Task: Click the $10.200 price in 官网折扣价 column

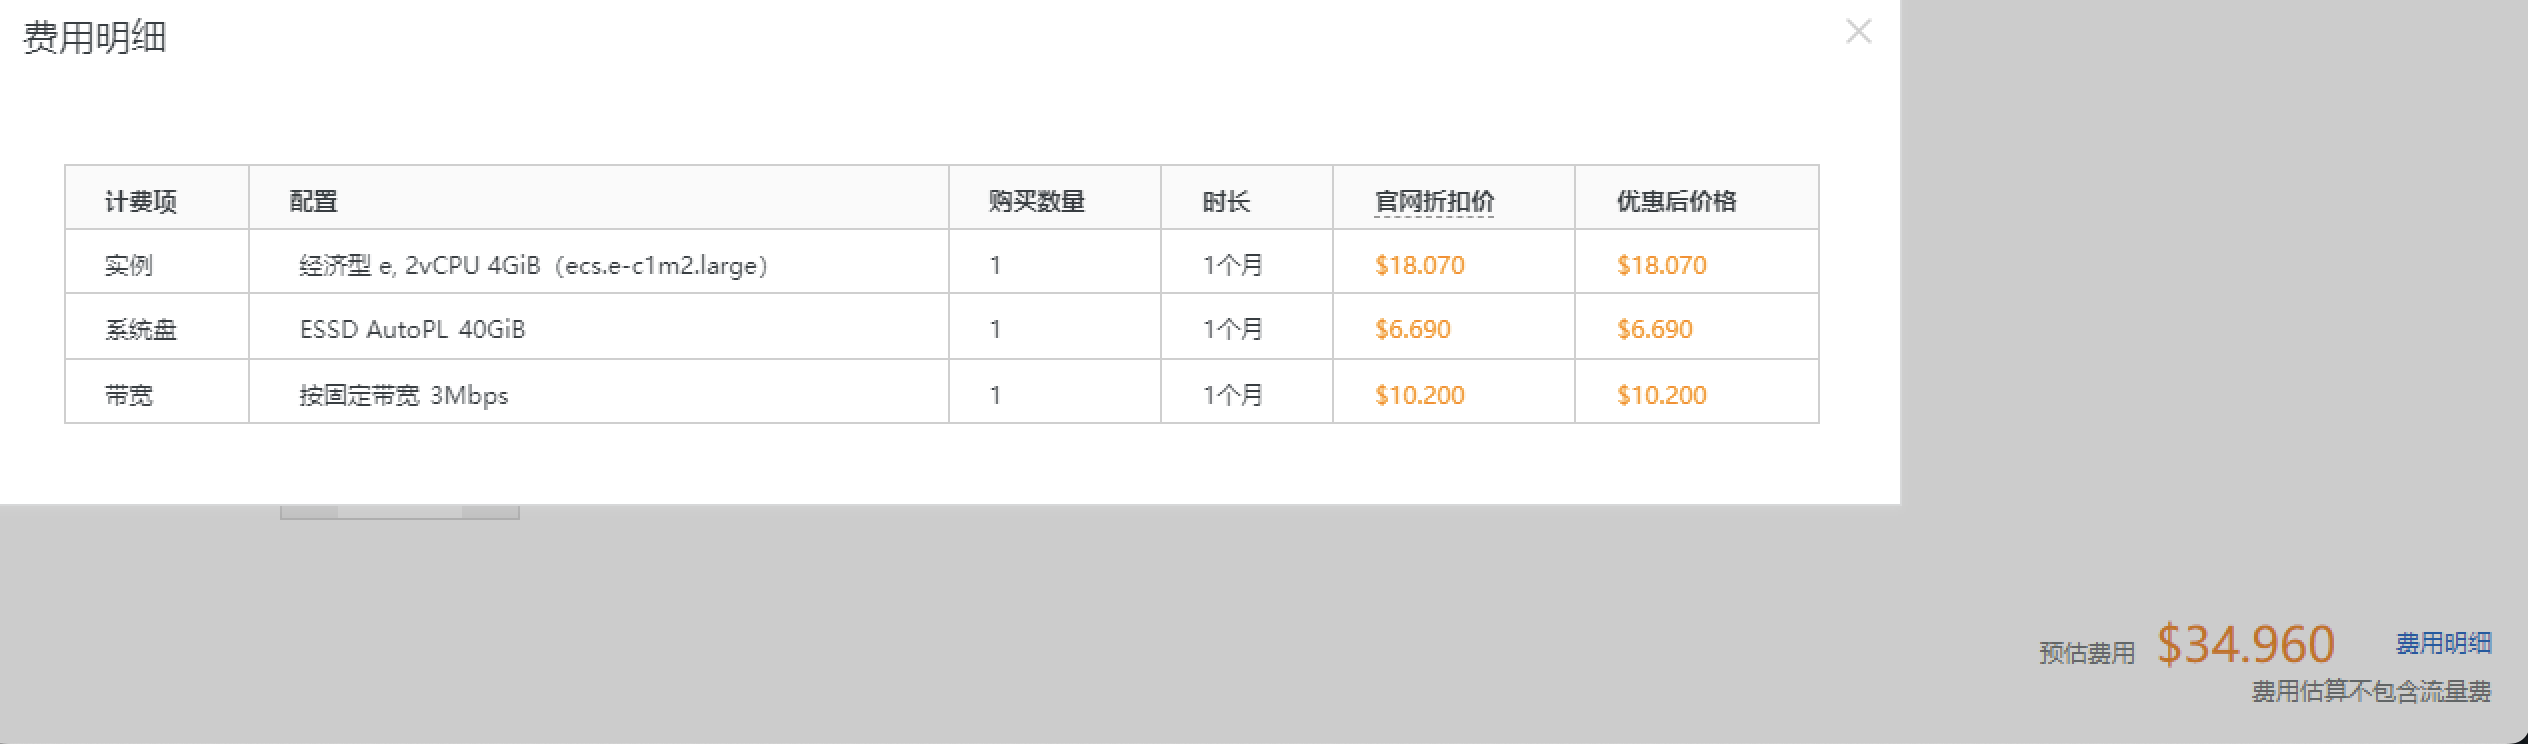Action: coord(1420,395)
